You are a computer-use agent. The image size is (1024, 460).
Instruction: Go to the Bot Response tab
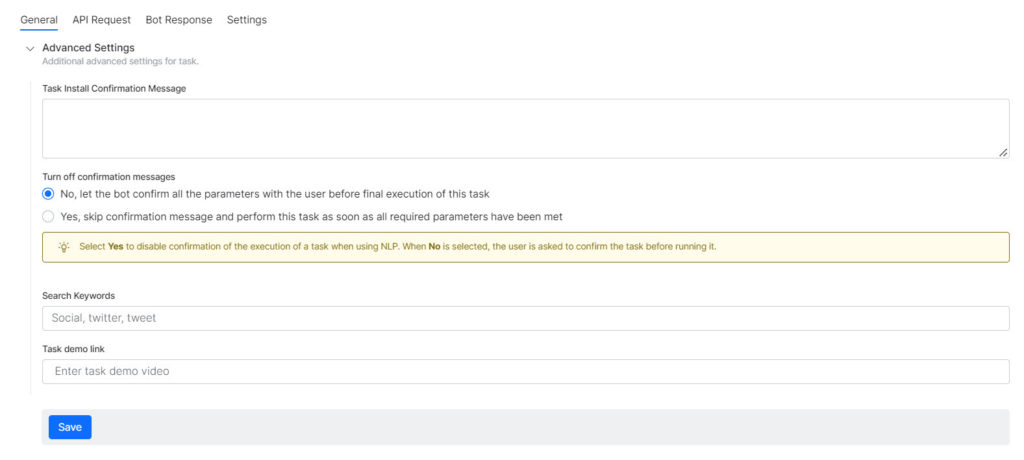point(179,19)
